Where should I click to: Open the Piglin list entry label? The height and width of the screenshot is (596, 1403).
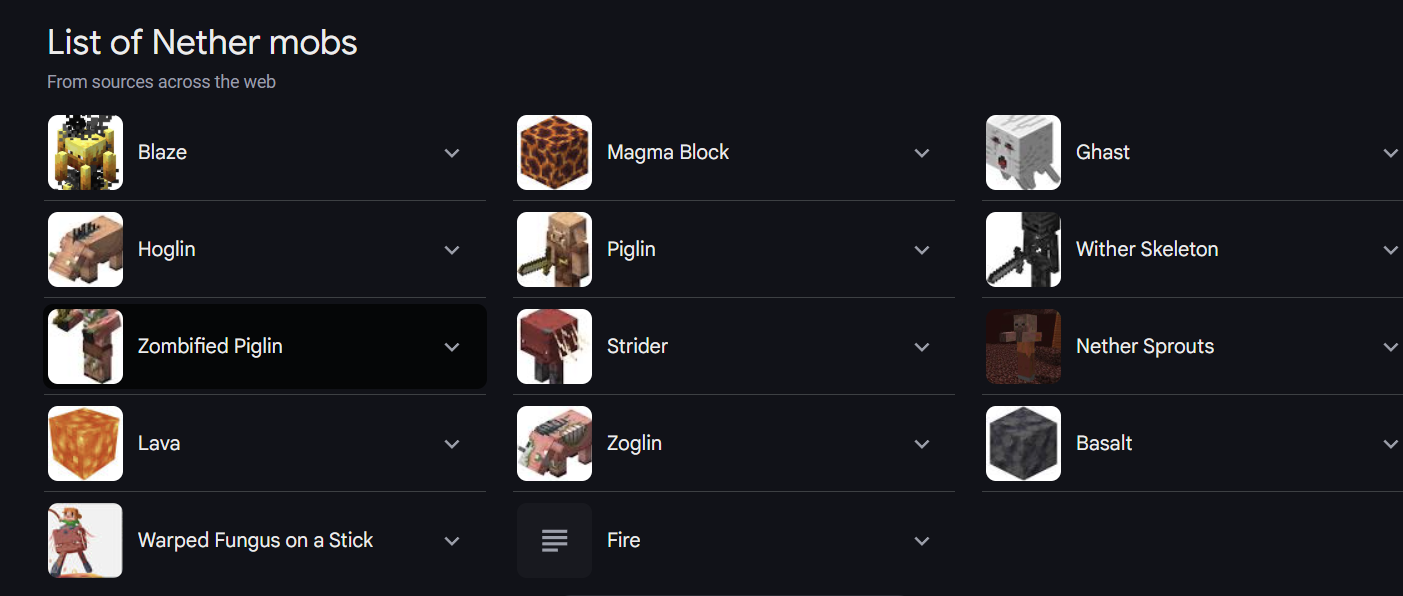pyautogui.click(x=631, y=249)
